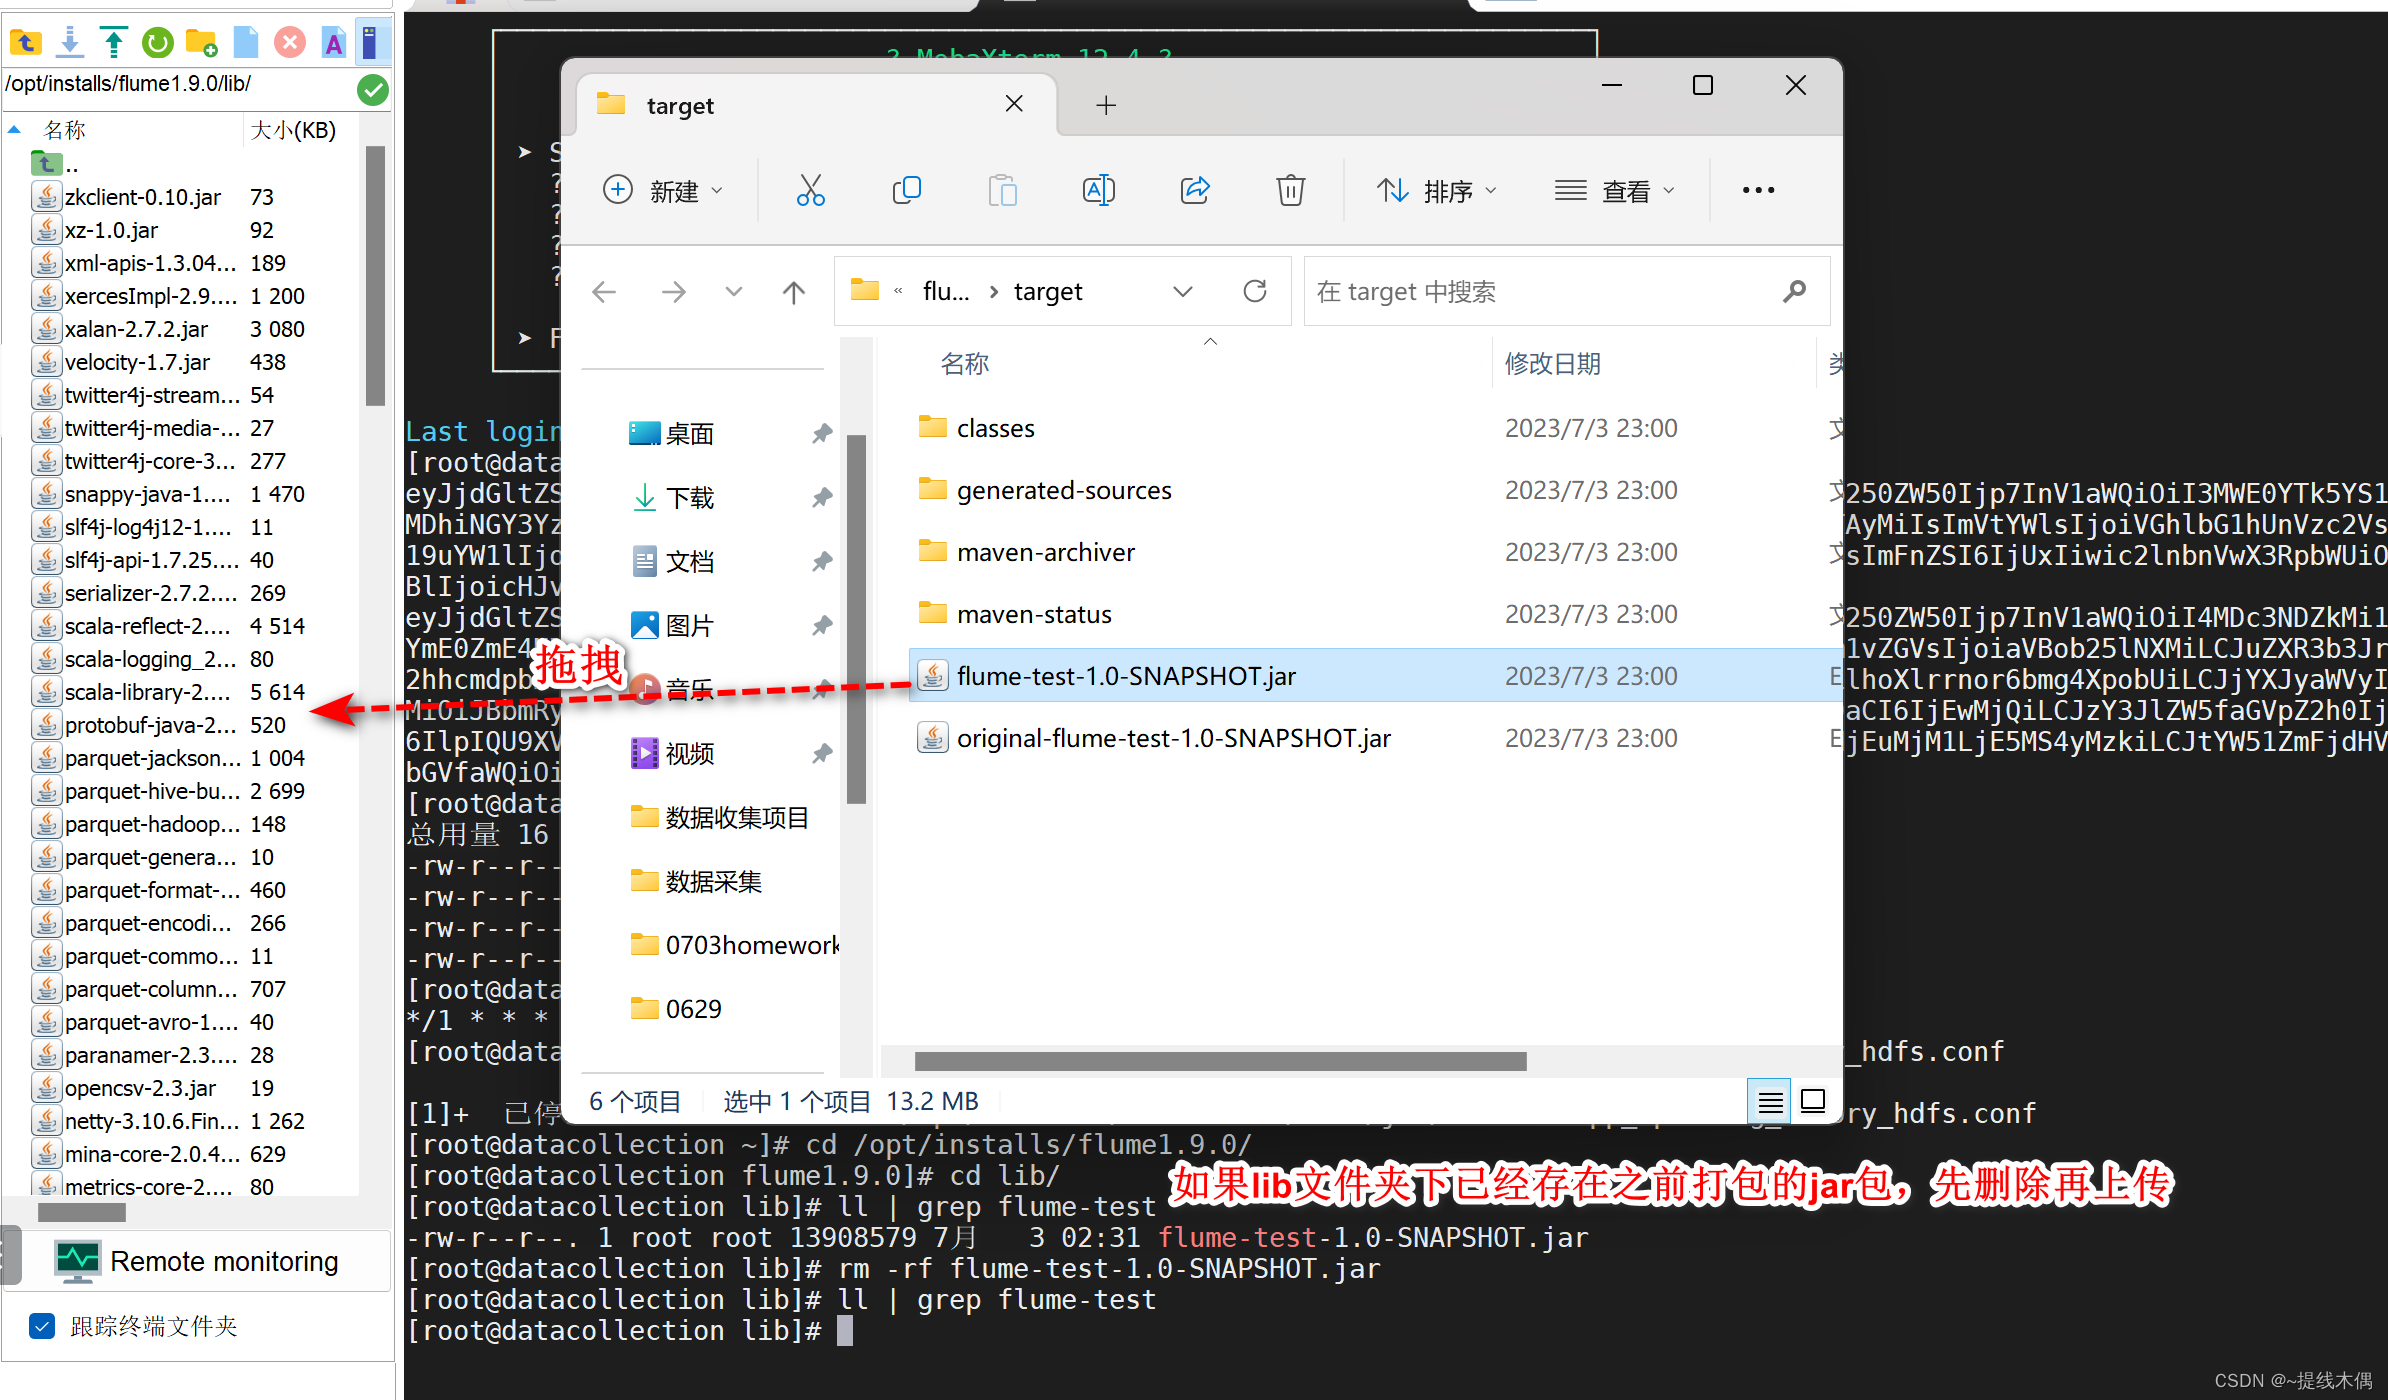Click the download selected files icon
The image size is (2388, 1400).
(x=70, y=42)
